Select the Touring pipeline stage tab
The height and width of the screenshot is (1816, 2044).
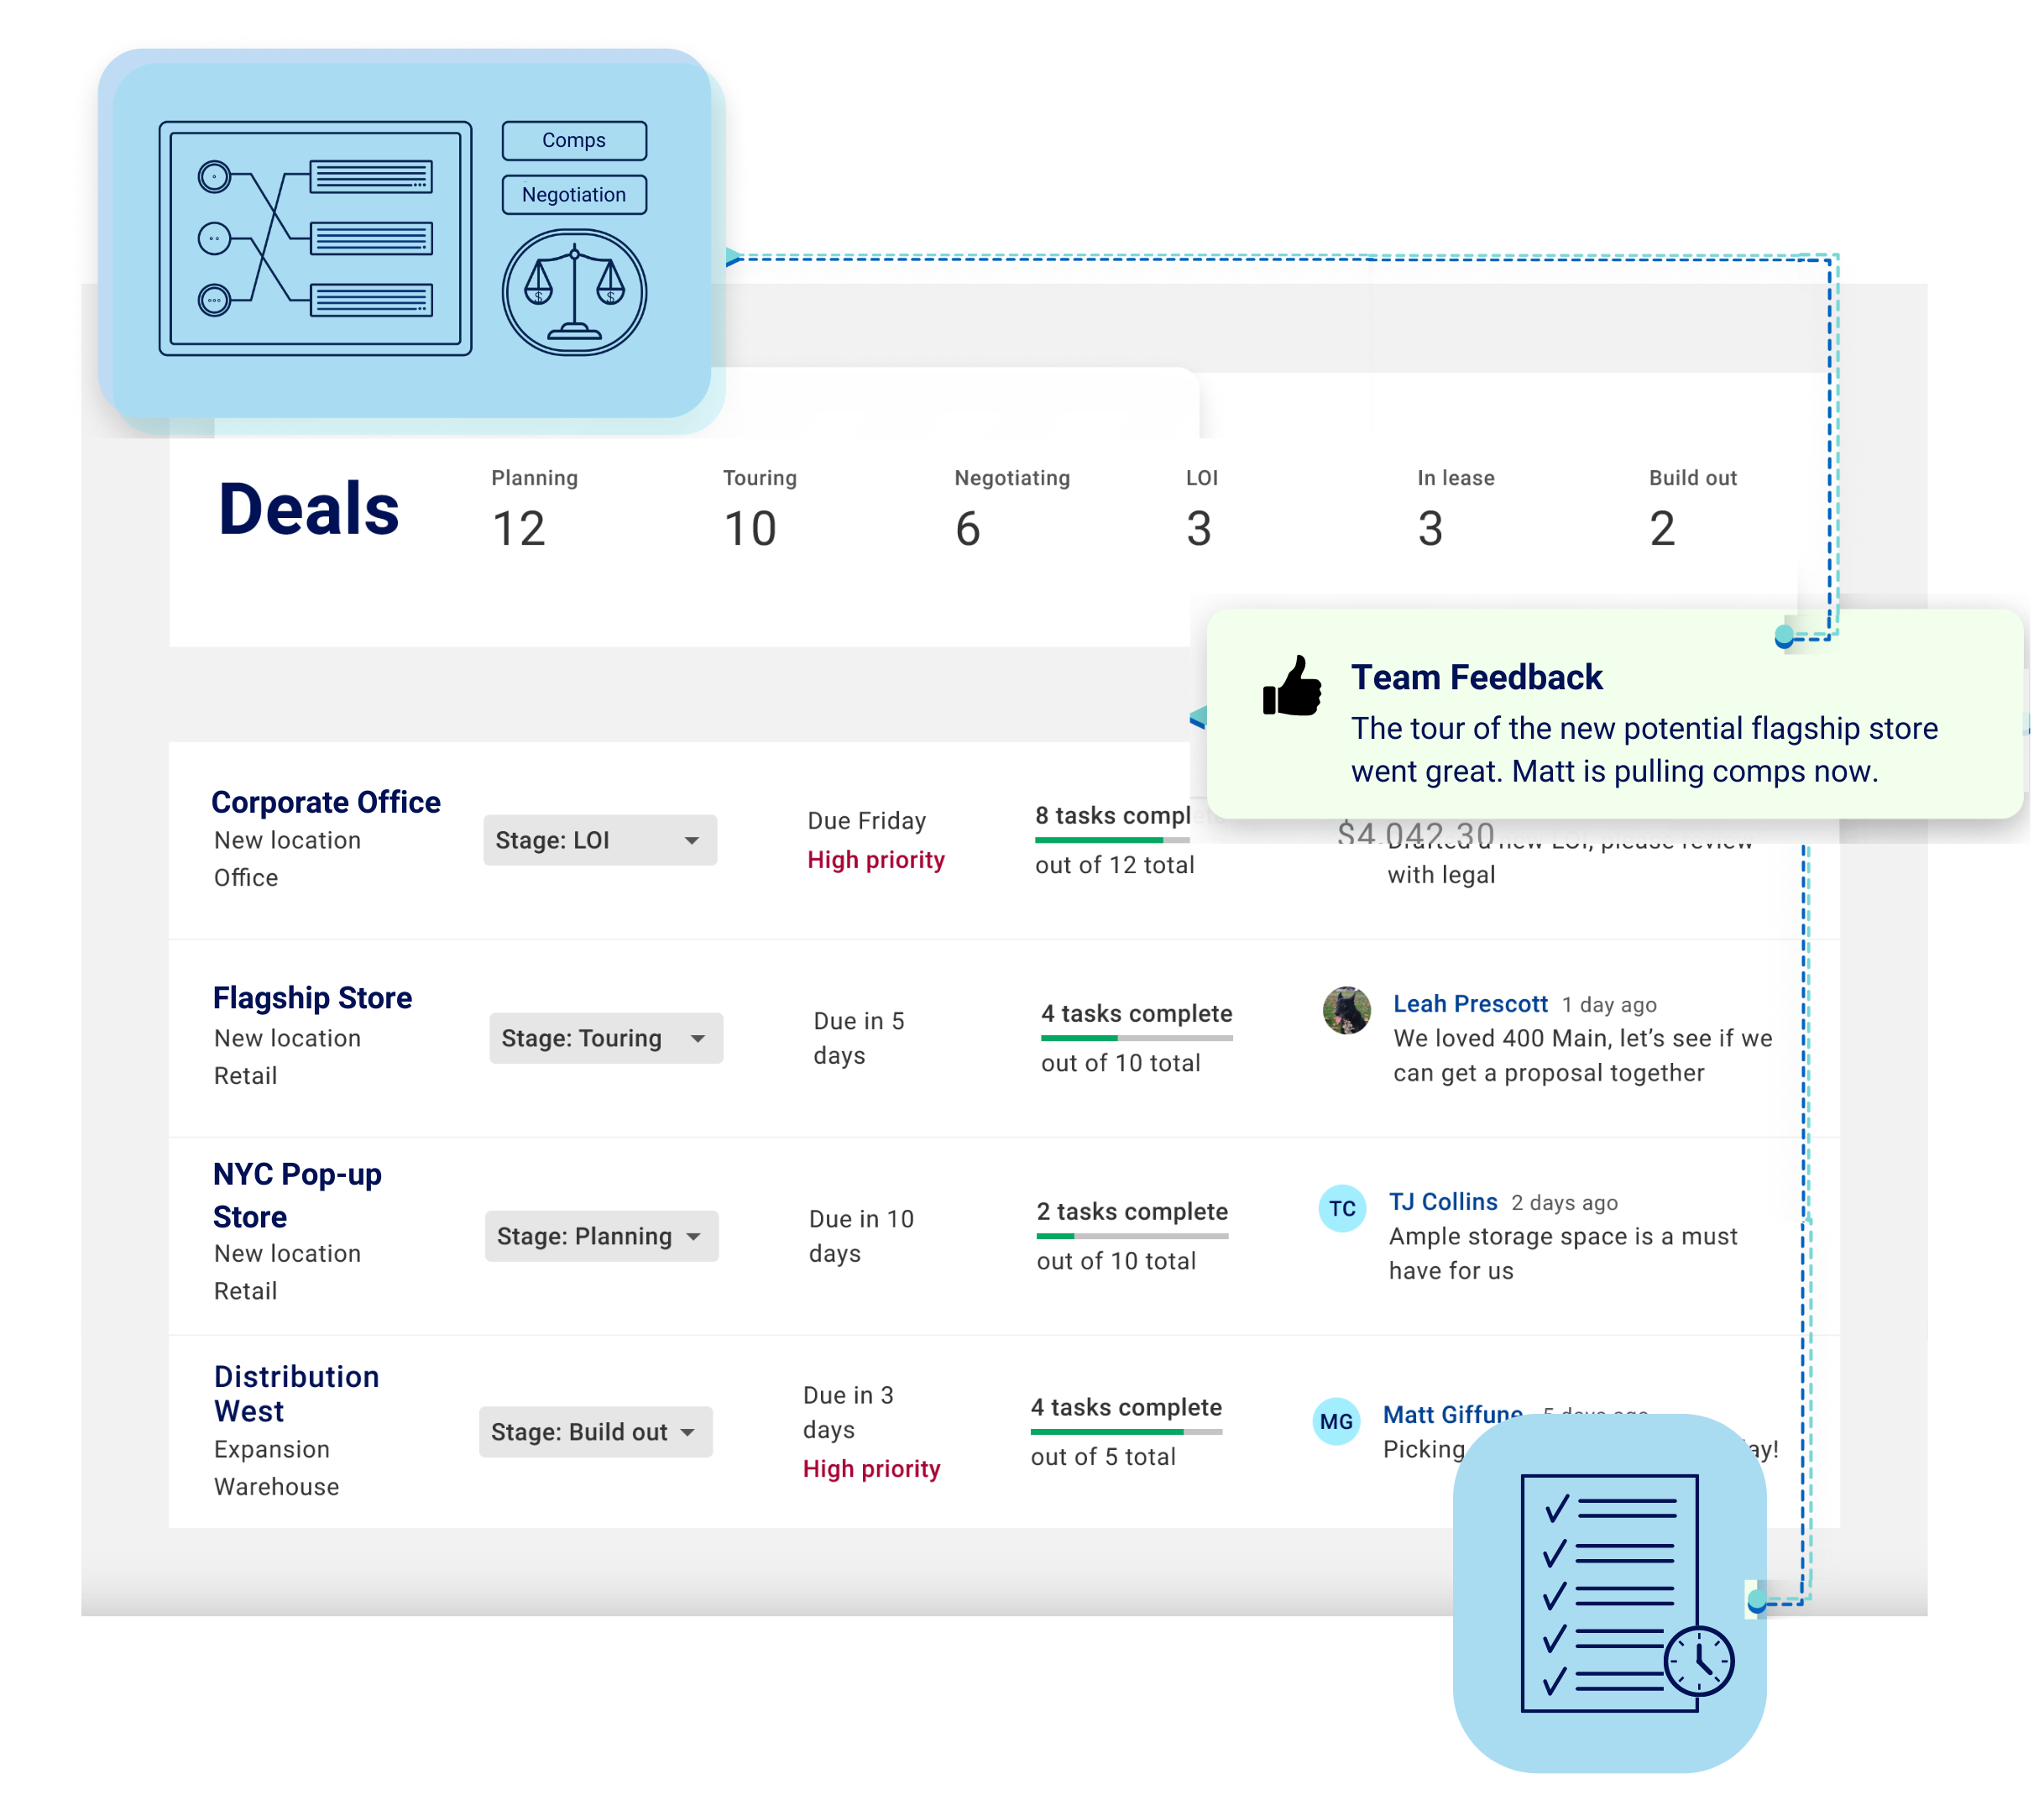point(754,479)
